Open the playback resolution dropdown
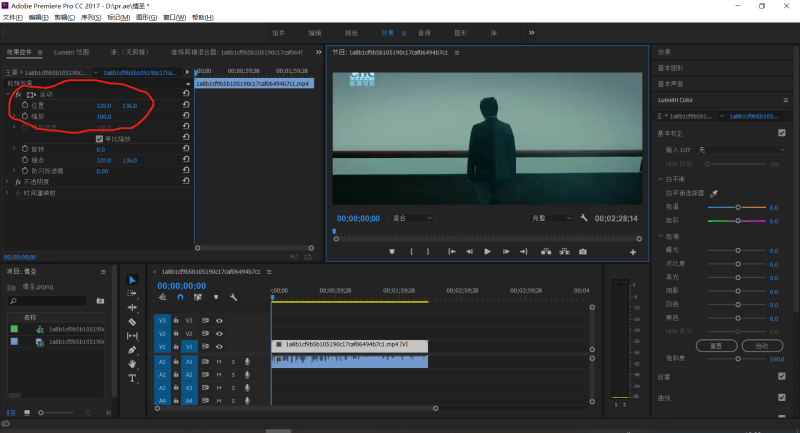 [x=552, y=217]
